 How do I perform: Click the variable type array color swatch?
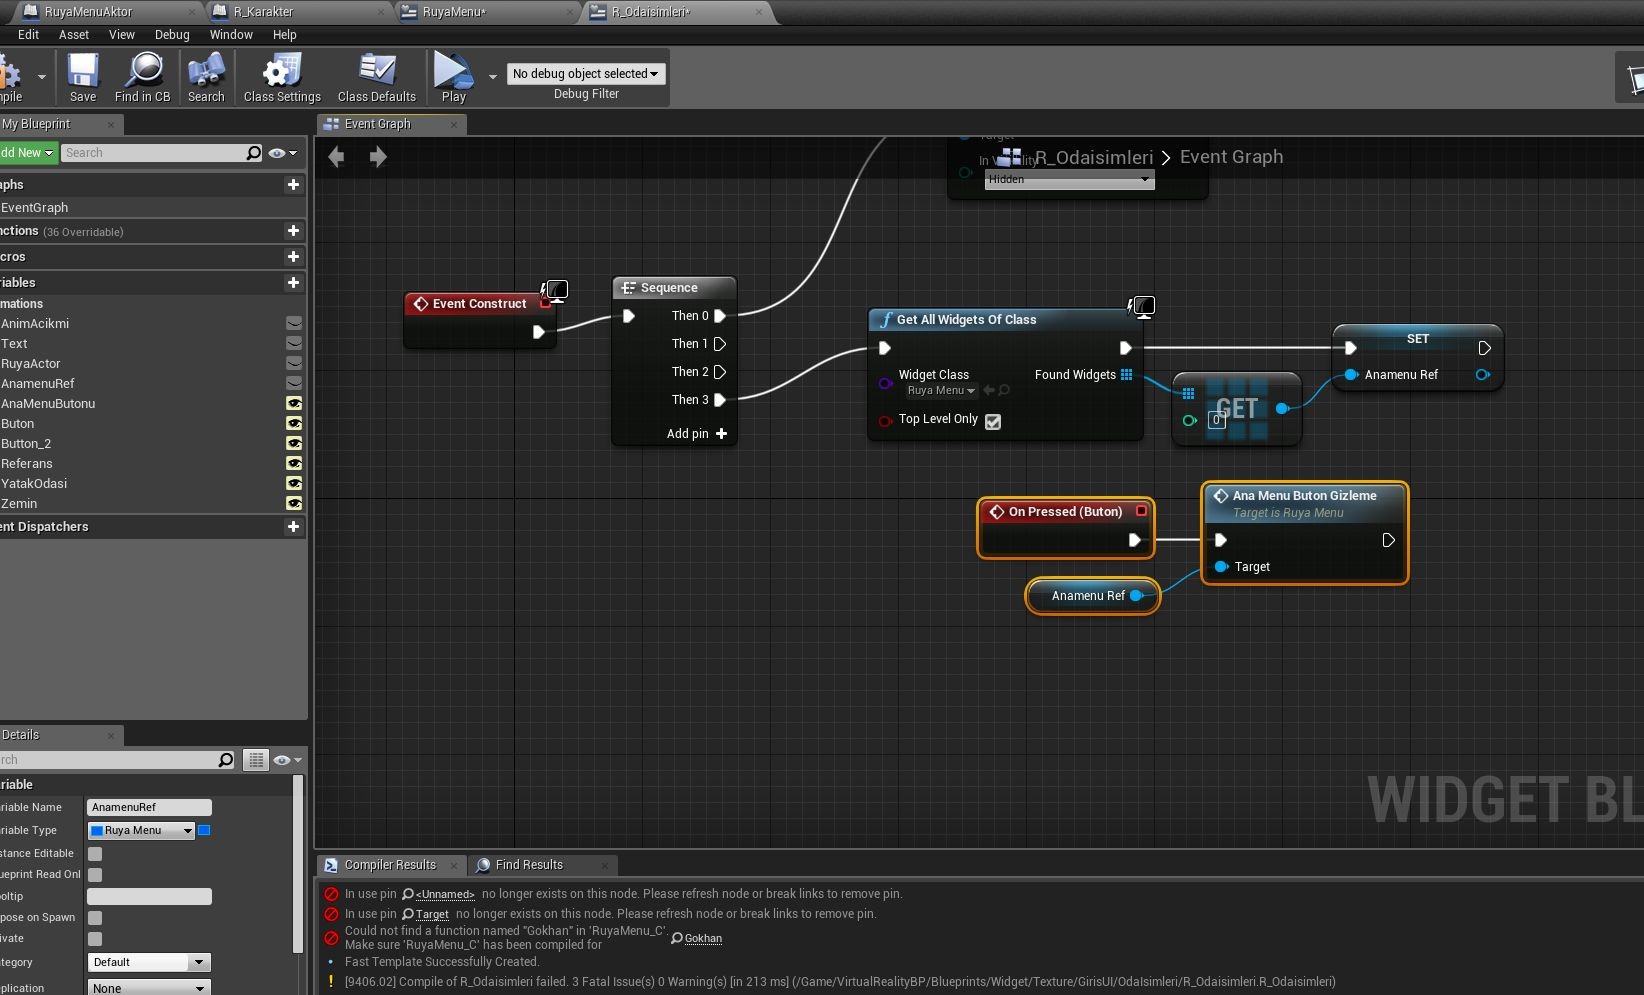pyautogui.click(x=204, y=830)
